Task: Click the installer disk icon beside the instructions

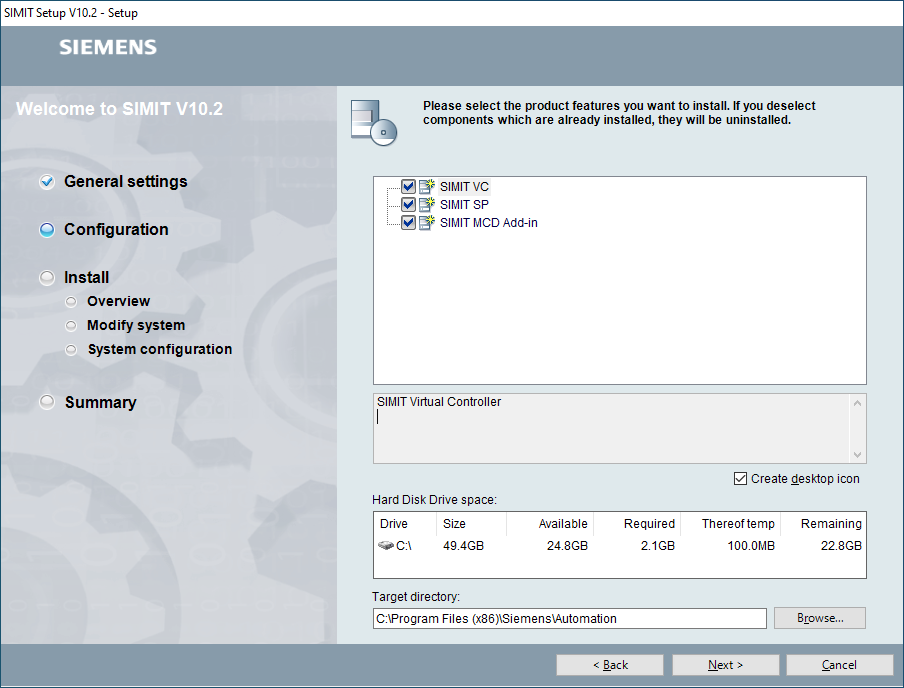Action: coord(374,122)
